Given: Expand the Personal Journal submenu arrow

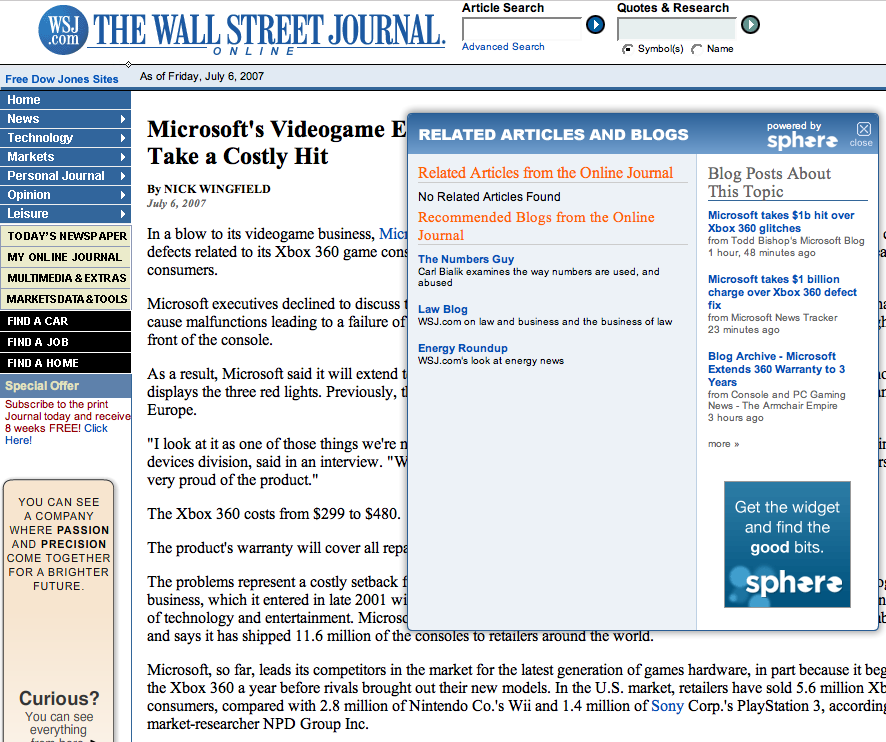Looking at the screenshot, I should (123, 176).
